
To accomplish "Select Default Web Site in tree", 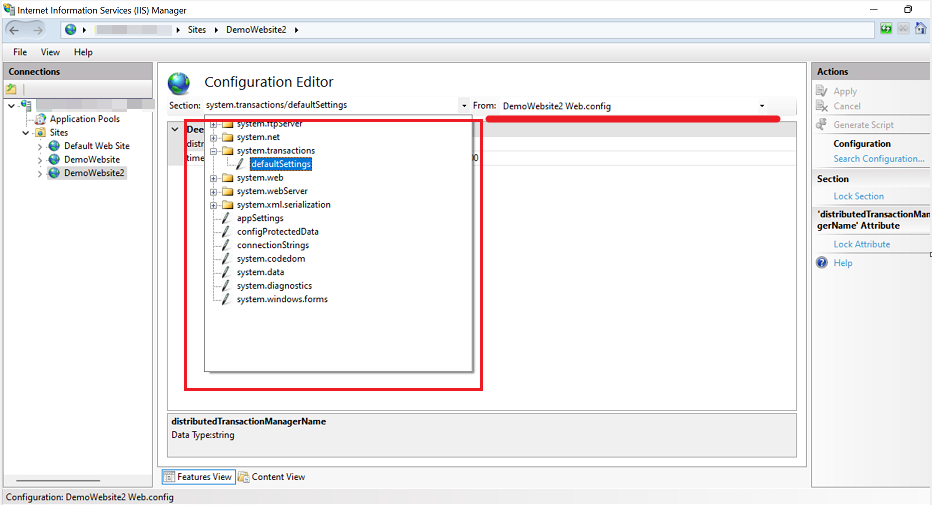I will [96, 146].
